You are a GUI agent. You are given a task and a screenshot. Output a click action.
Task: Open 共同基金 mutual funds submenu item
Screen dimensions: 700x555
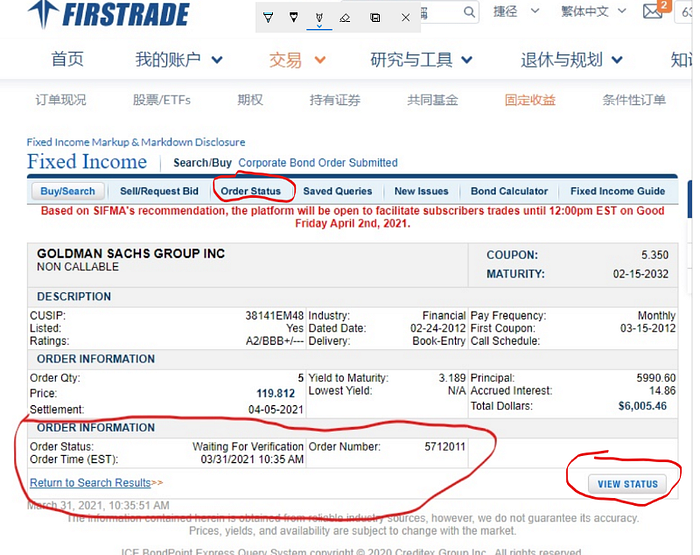click(433, 100)
